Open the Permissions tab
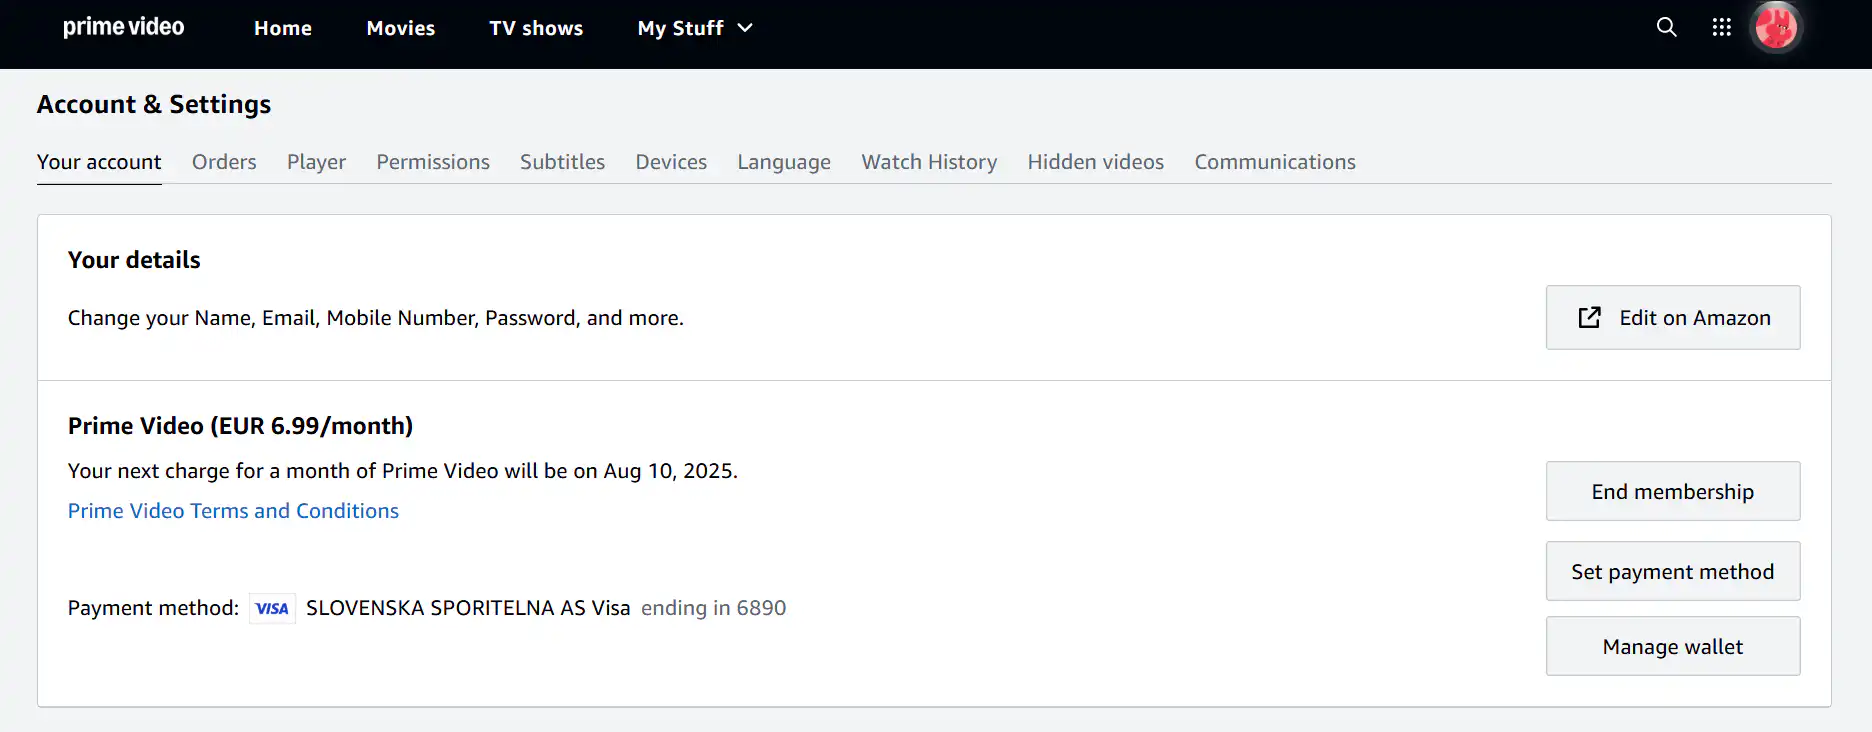The width and height of the screenshot is (1872, 732). pos(433,162)
